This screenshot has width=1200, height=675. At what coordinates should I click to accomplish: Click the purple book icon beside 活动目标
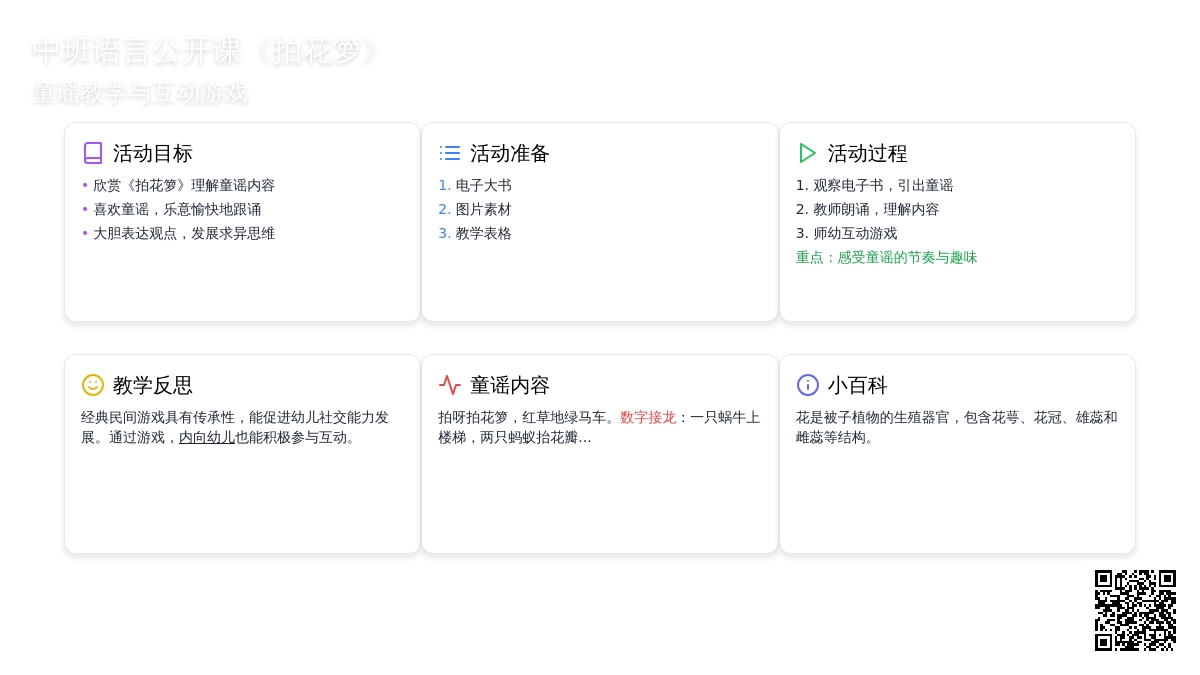[x=93, y=153]
